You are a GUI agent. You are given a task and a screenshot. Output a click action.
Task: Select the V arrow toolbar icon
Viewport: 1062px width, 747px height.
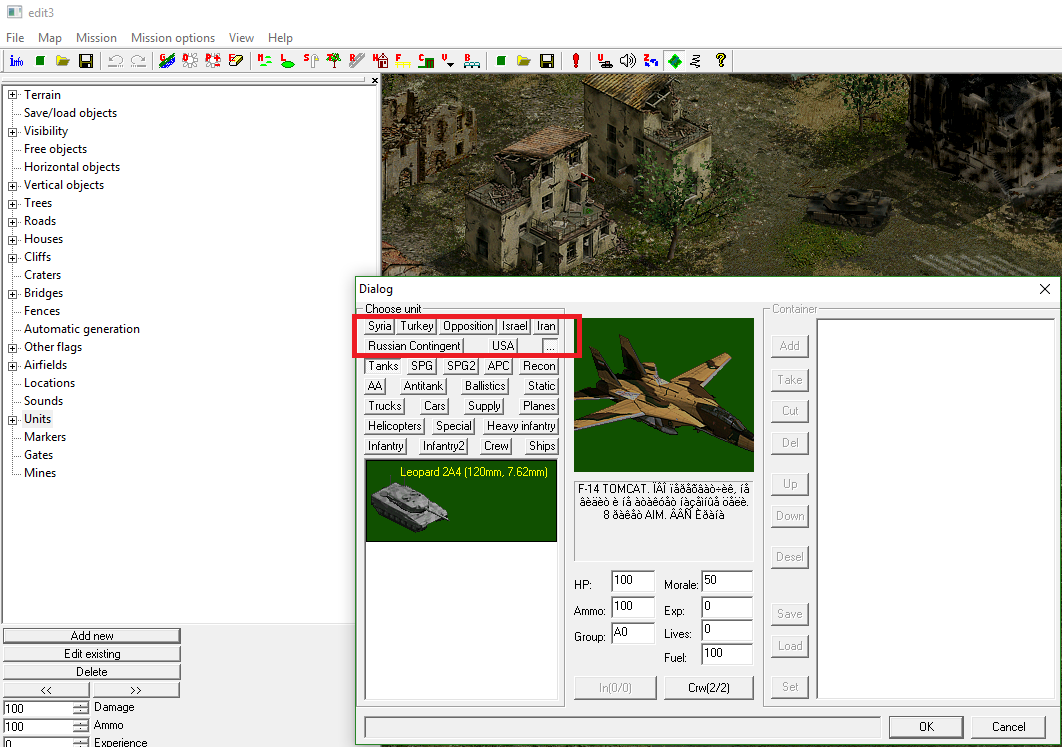(448, 61)
